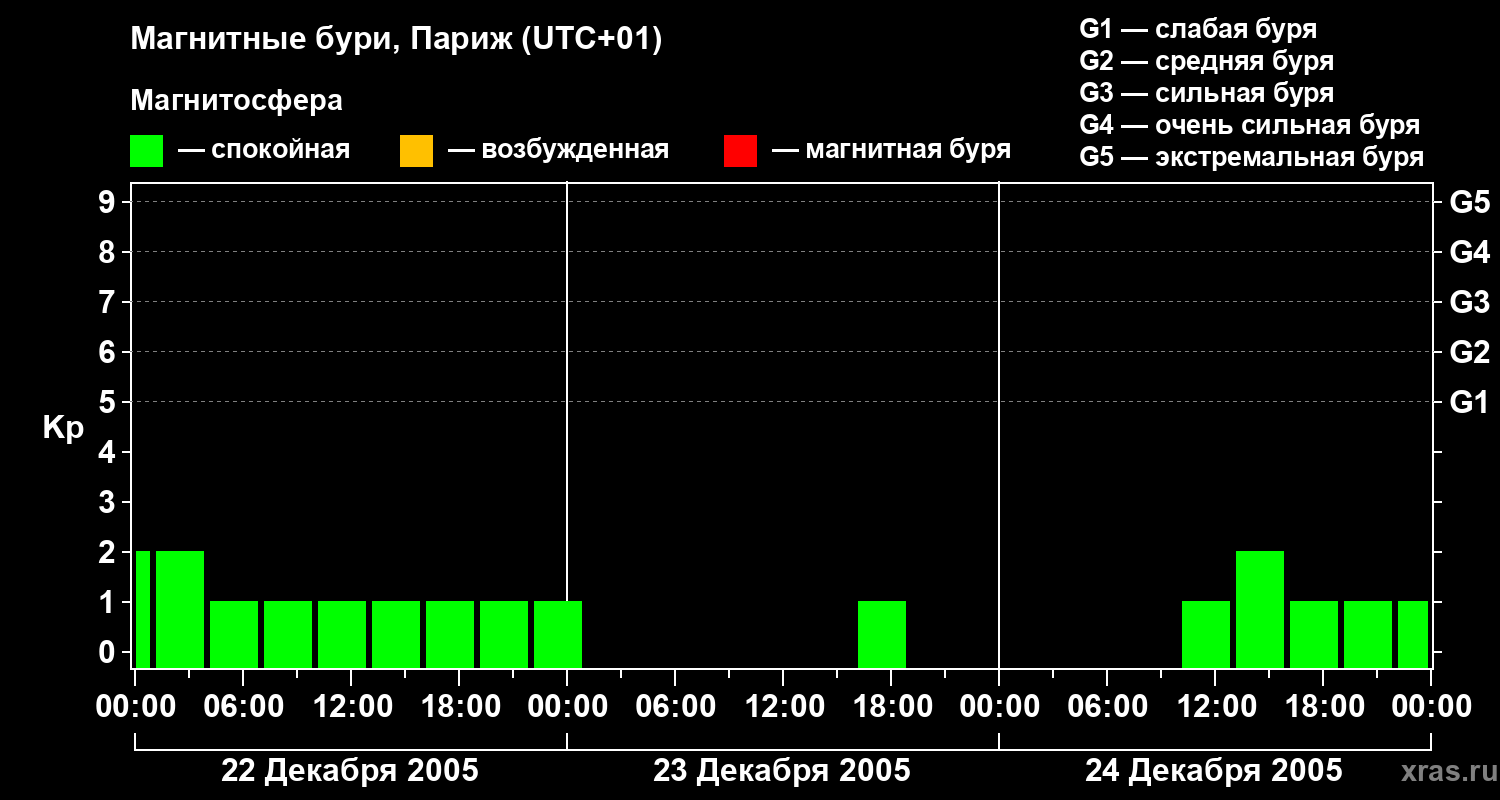
Task: Click the Kp 2 bar on 24 December
Action: [1260, 609]
